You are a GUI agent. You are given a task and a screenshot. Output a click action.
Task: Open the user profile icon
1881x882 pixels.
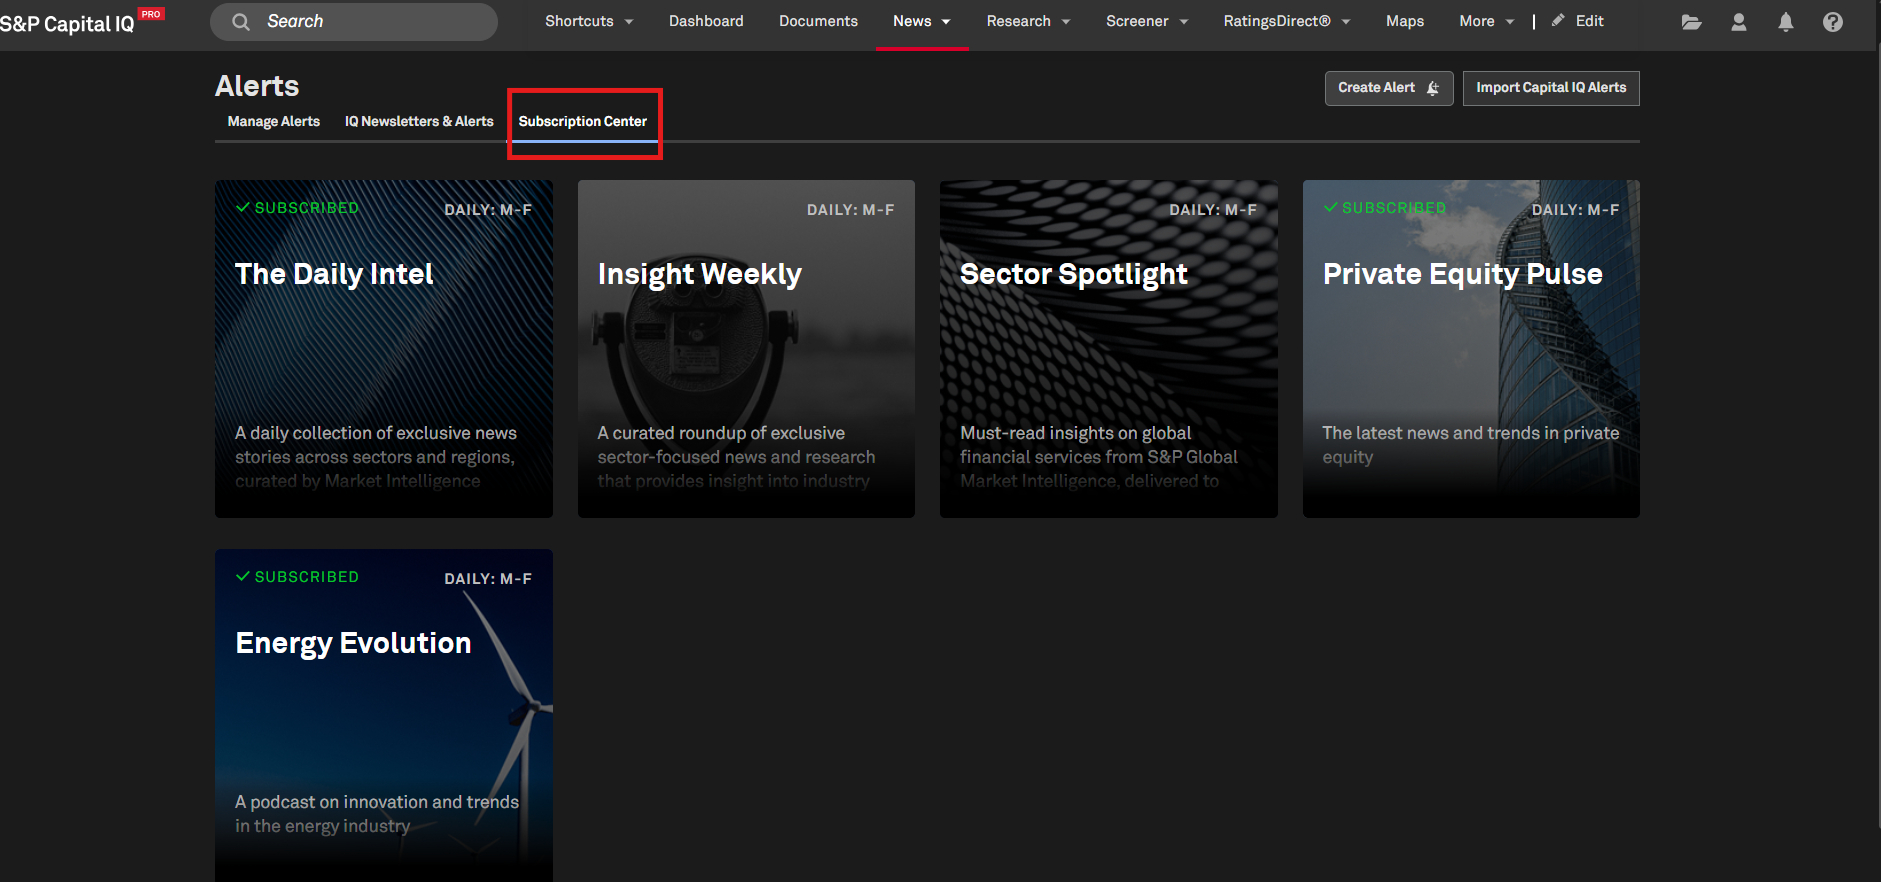pos(1739,22)
